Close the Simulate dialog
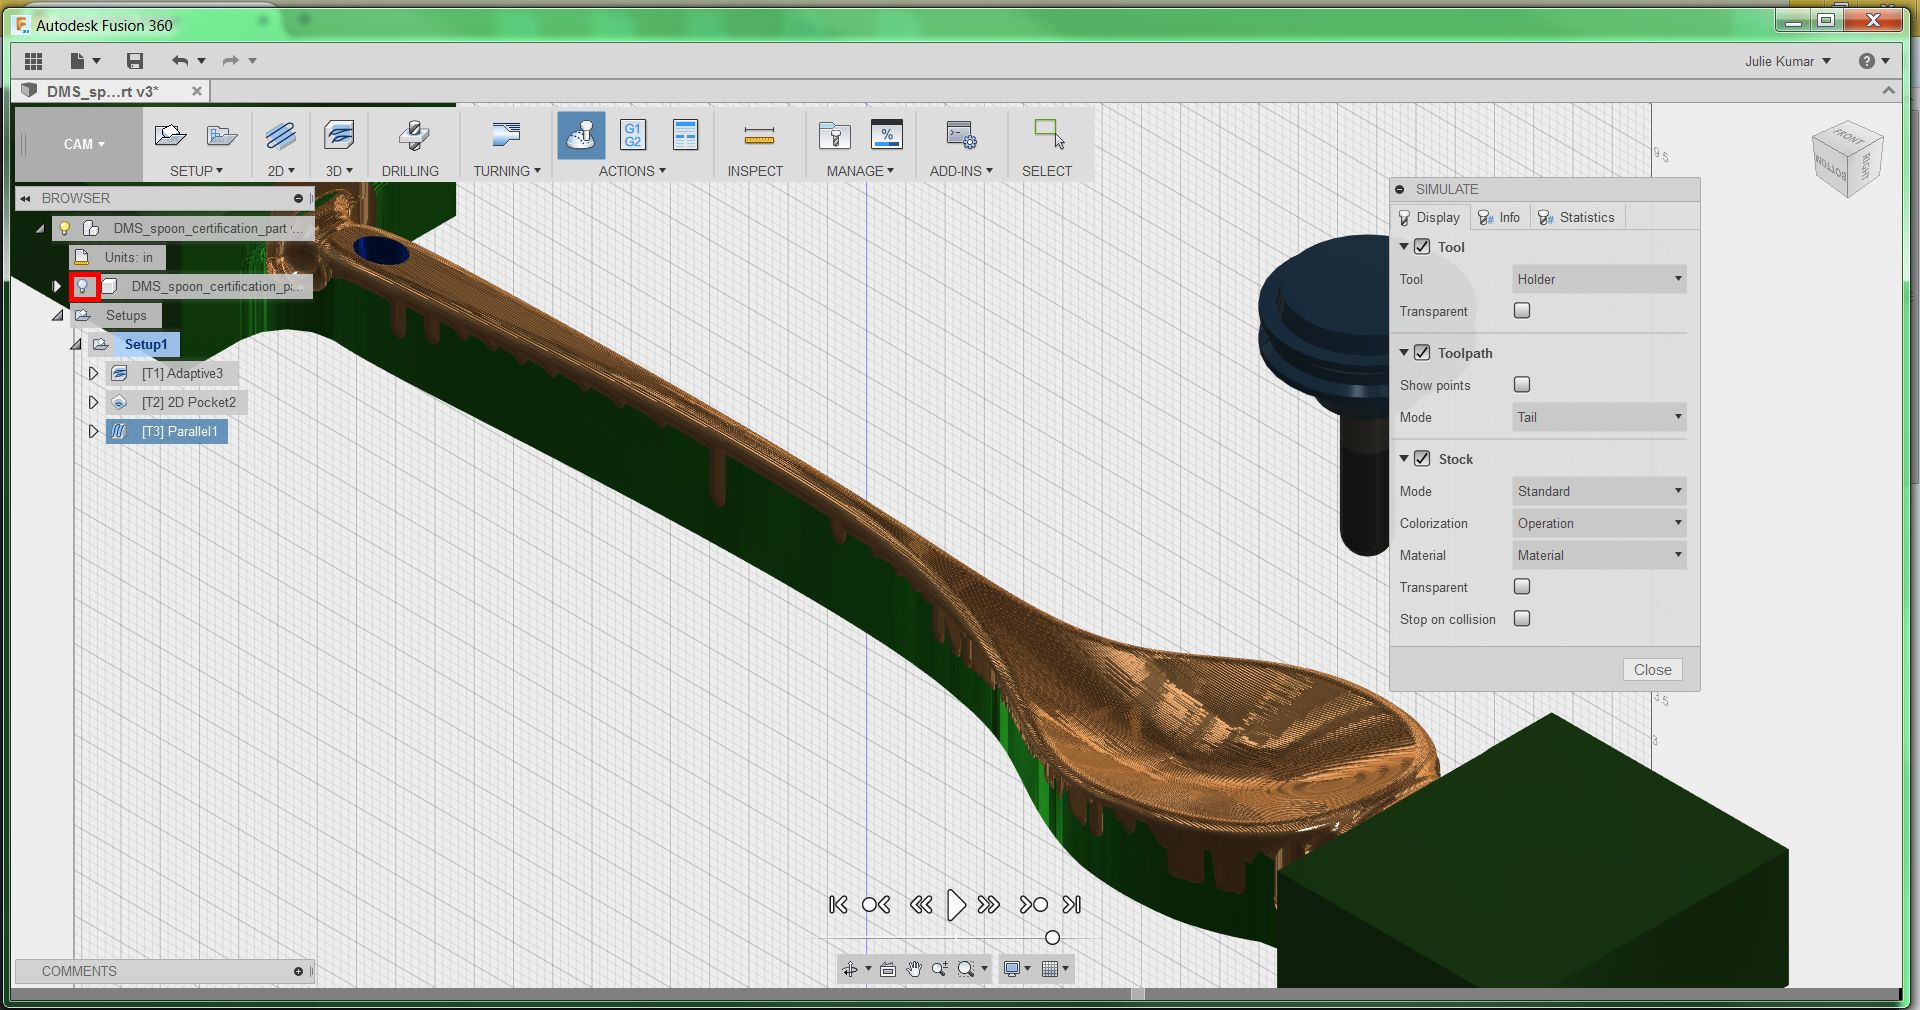 [x=1652, y=670]
